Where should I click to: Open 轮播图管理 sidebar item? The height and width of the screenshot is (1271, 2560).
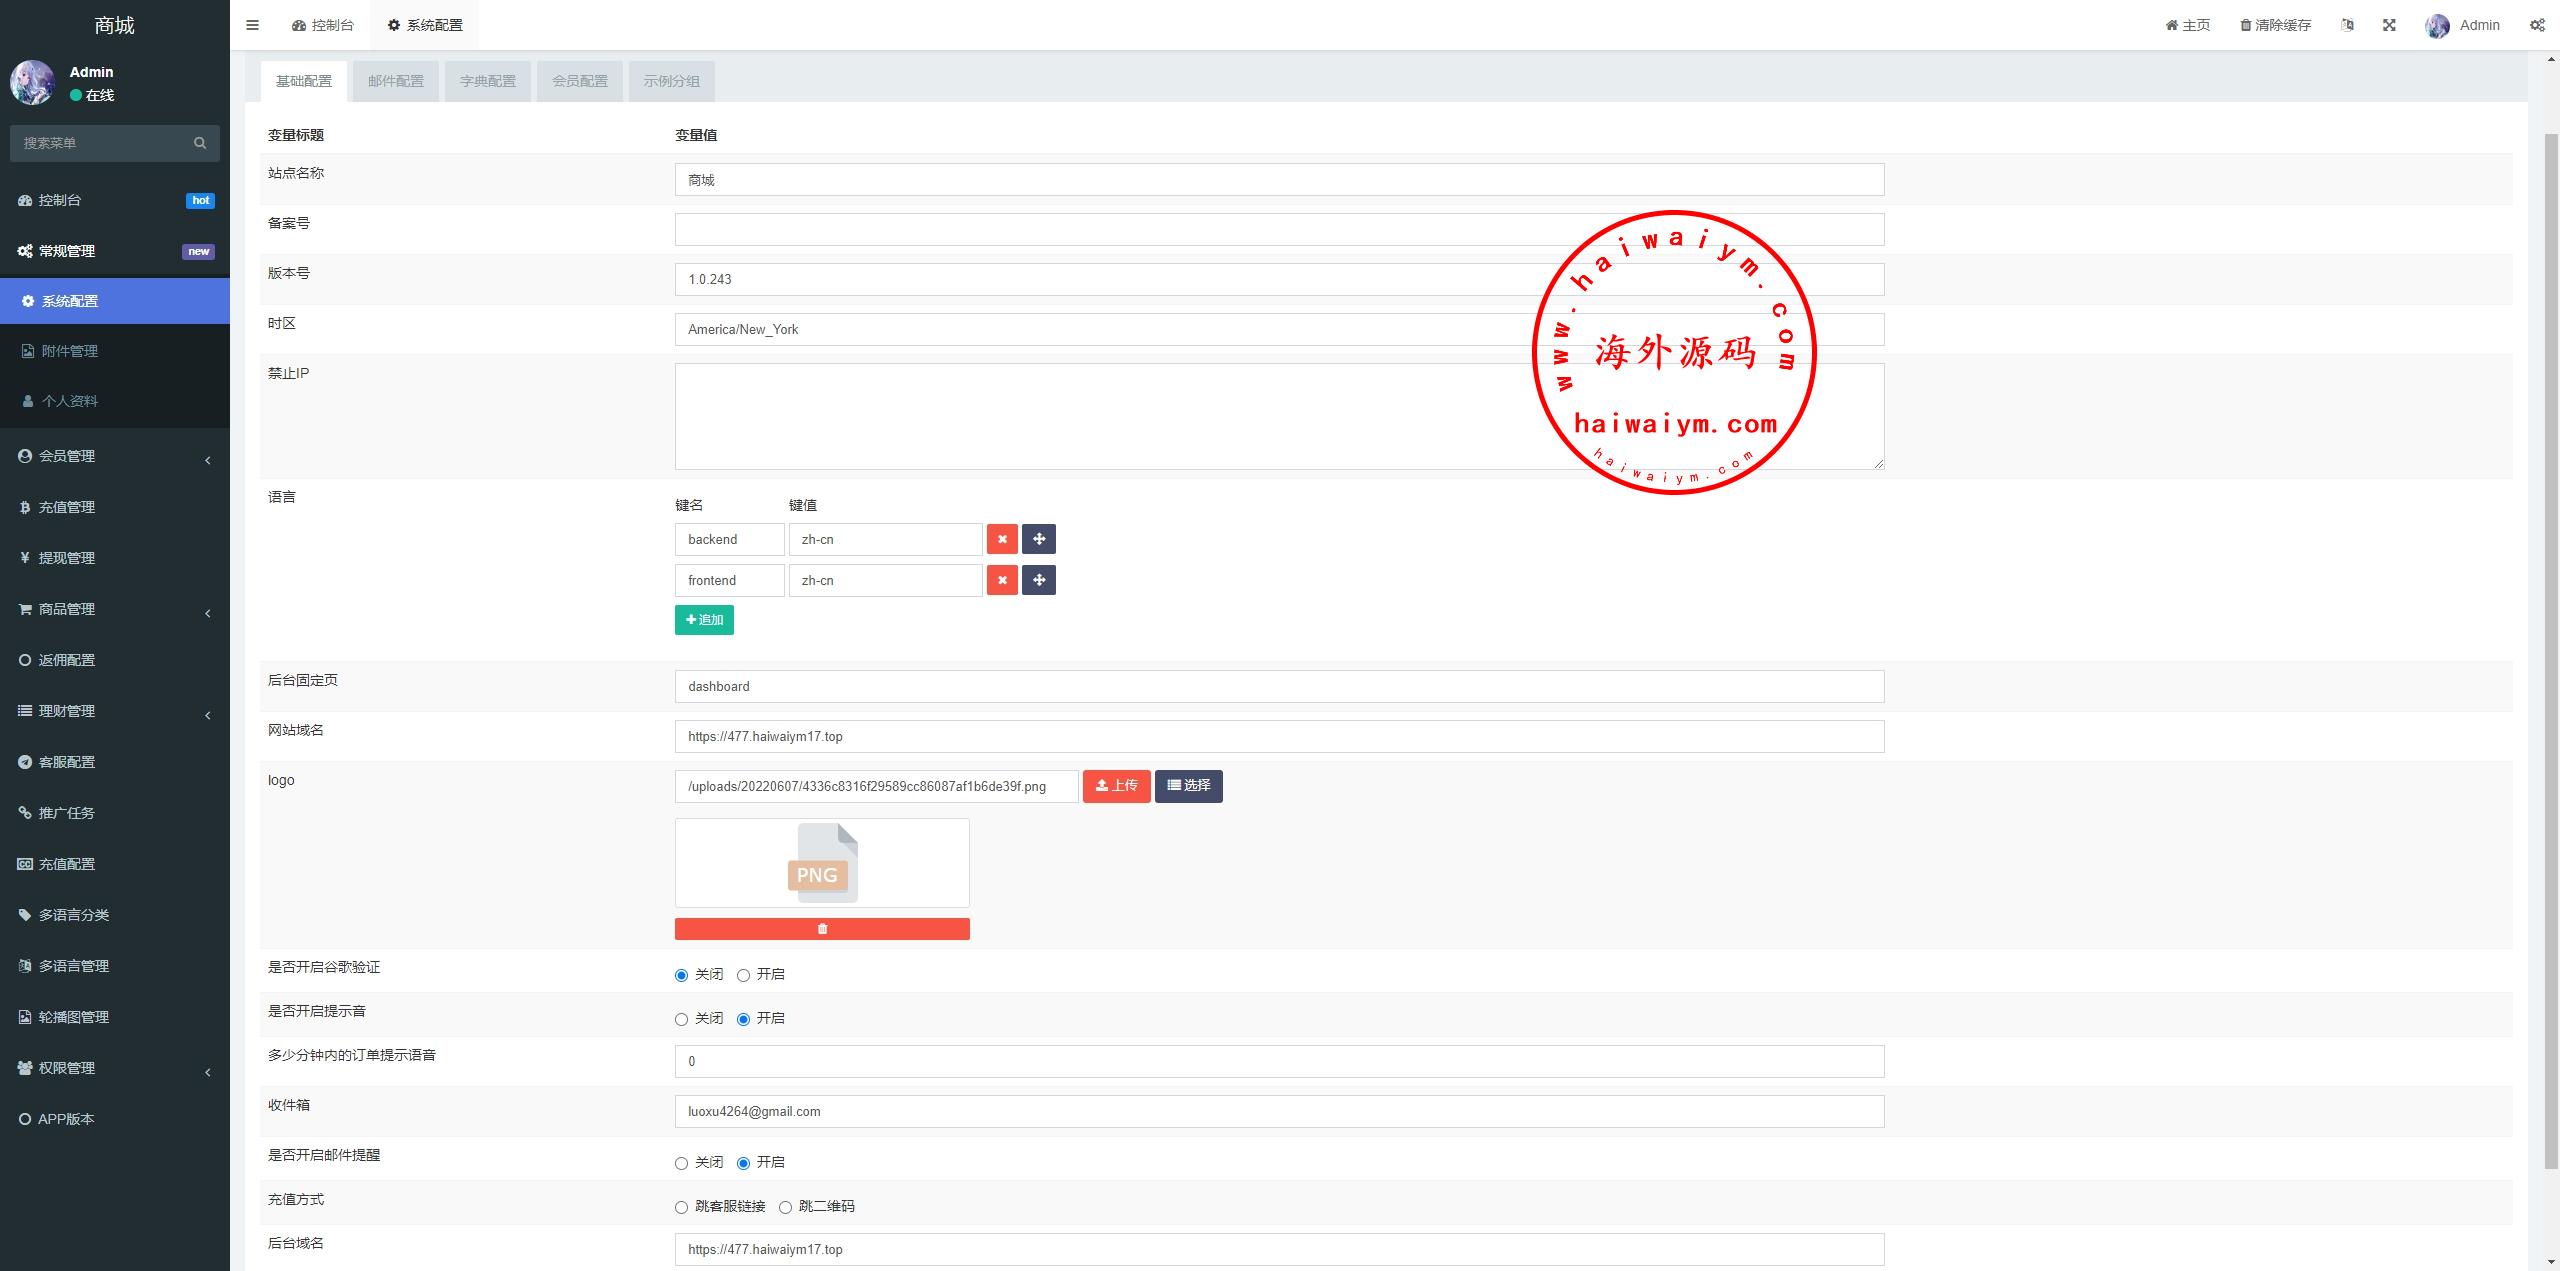click(115, 1017)
